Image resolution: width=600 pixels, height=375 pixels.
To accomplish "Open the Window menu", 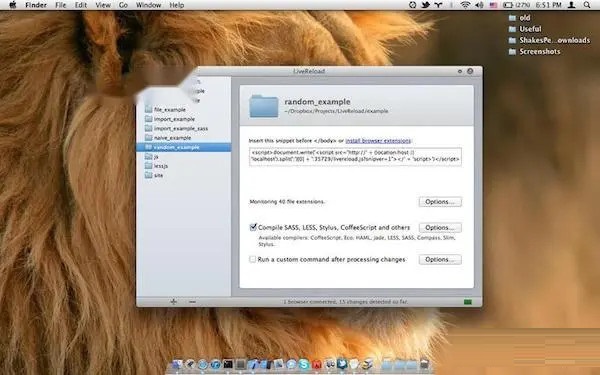I will pyautogui.click(x=148, y=5).
